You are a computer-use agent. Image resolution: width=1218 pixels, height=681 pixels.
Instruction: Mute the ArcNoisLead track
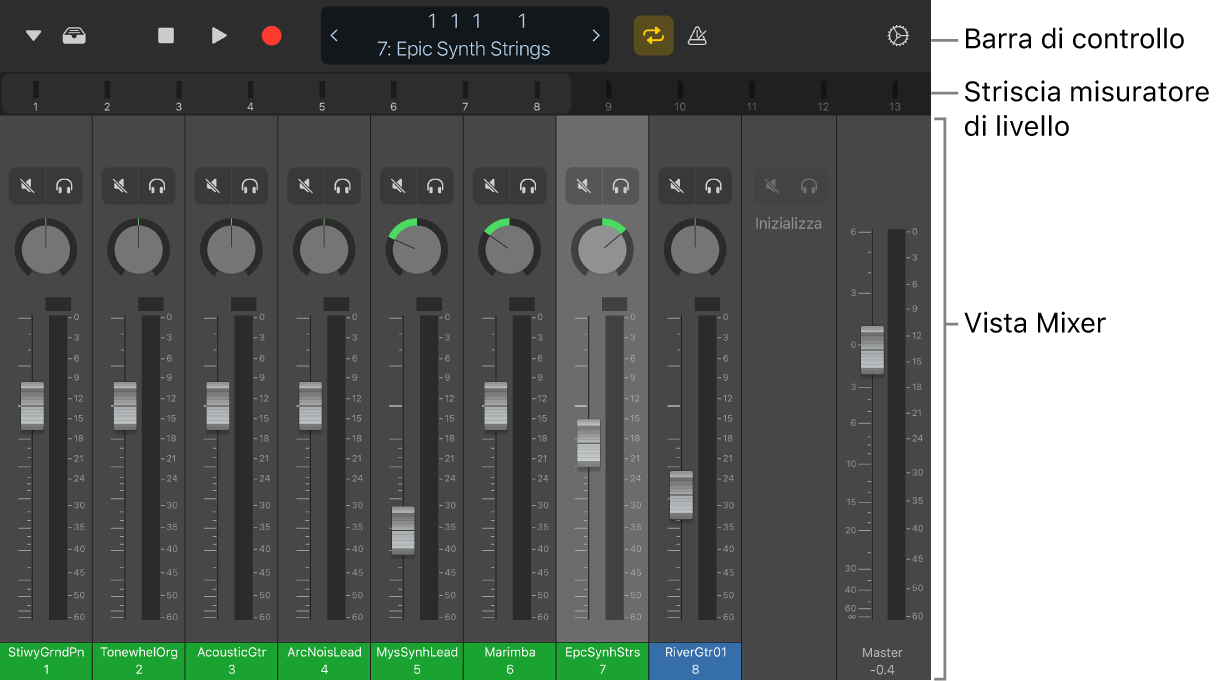(x=305, y=185)
